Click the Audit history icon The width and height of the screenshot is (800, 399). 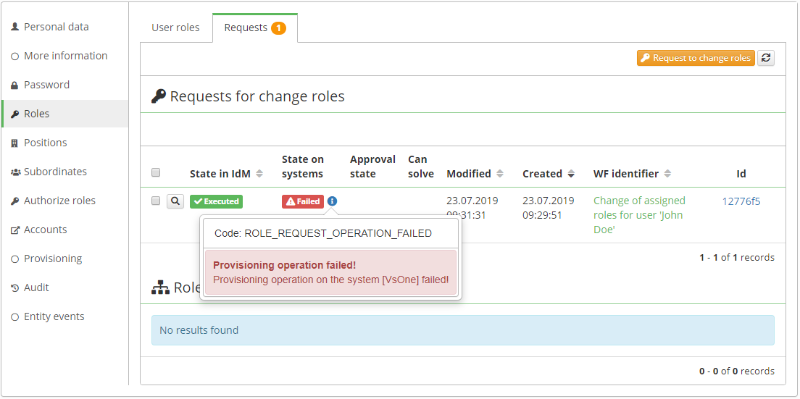15,288
